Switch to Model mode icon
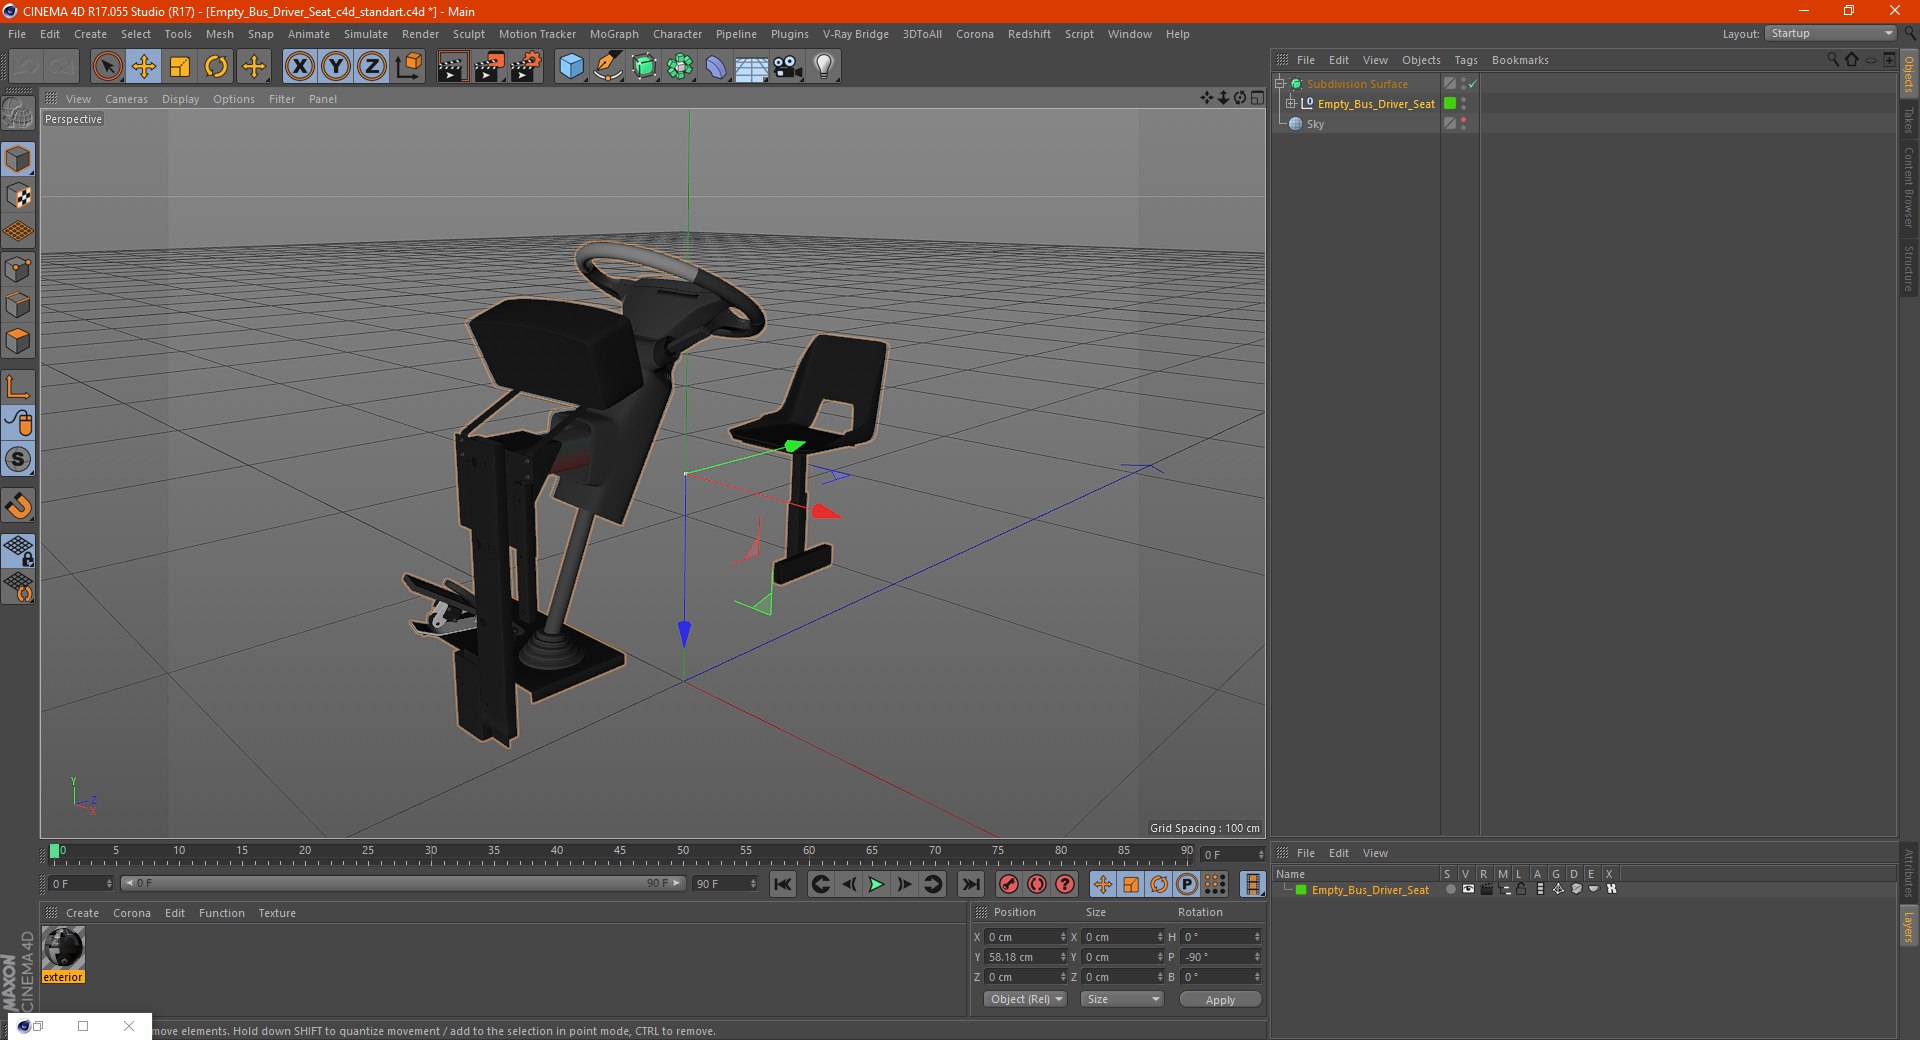 coord(18,160)
